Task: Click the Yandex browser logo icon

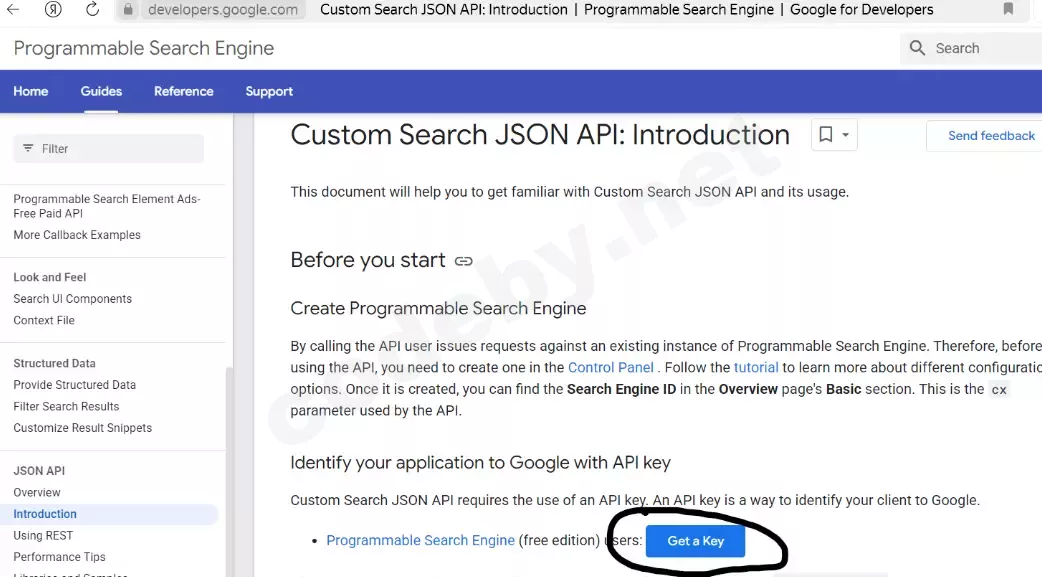Action: pyautogui.click(x=53, y=9)
